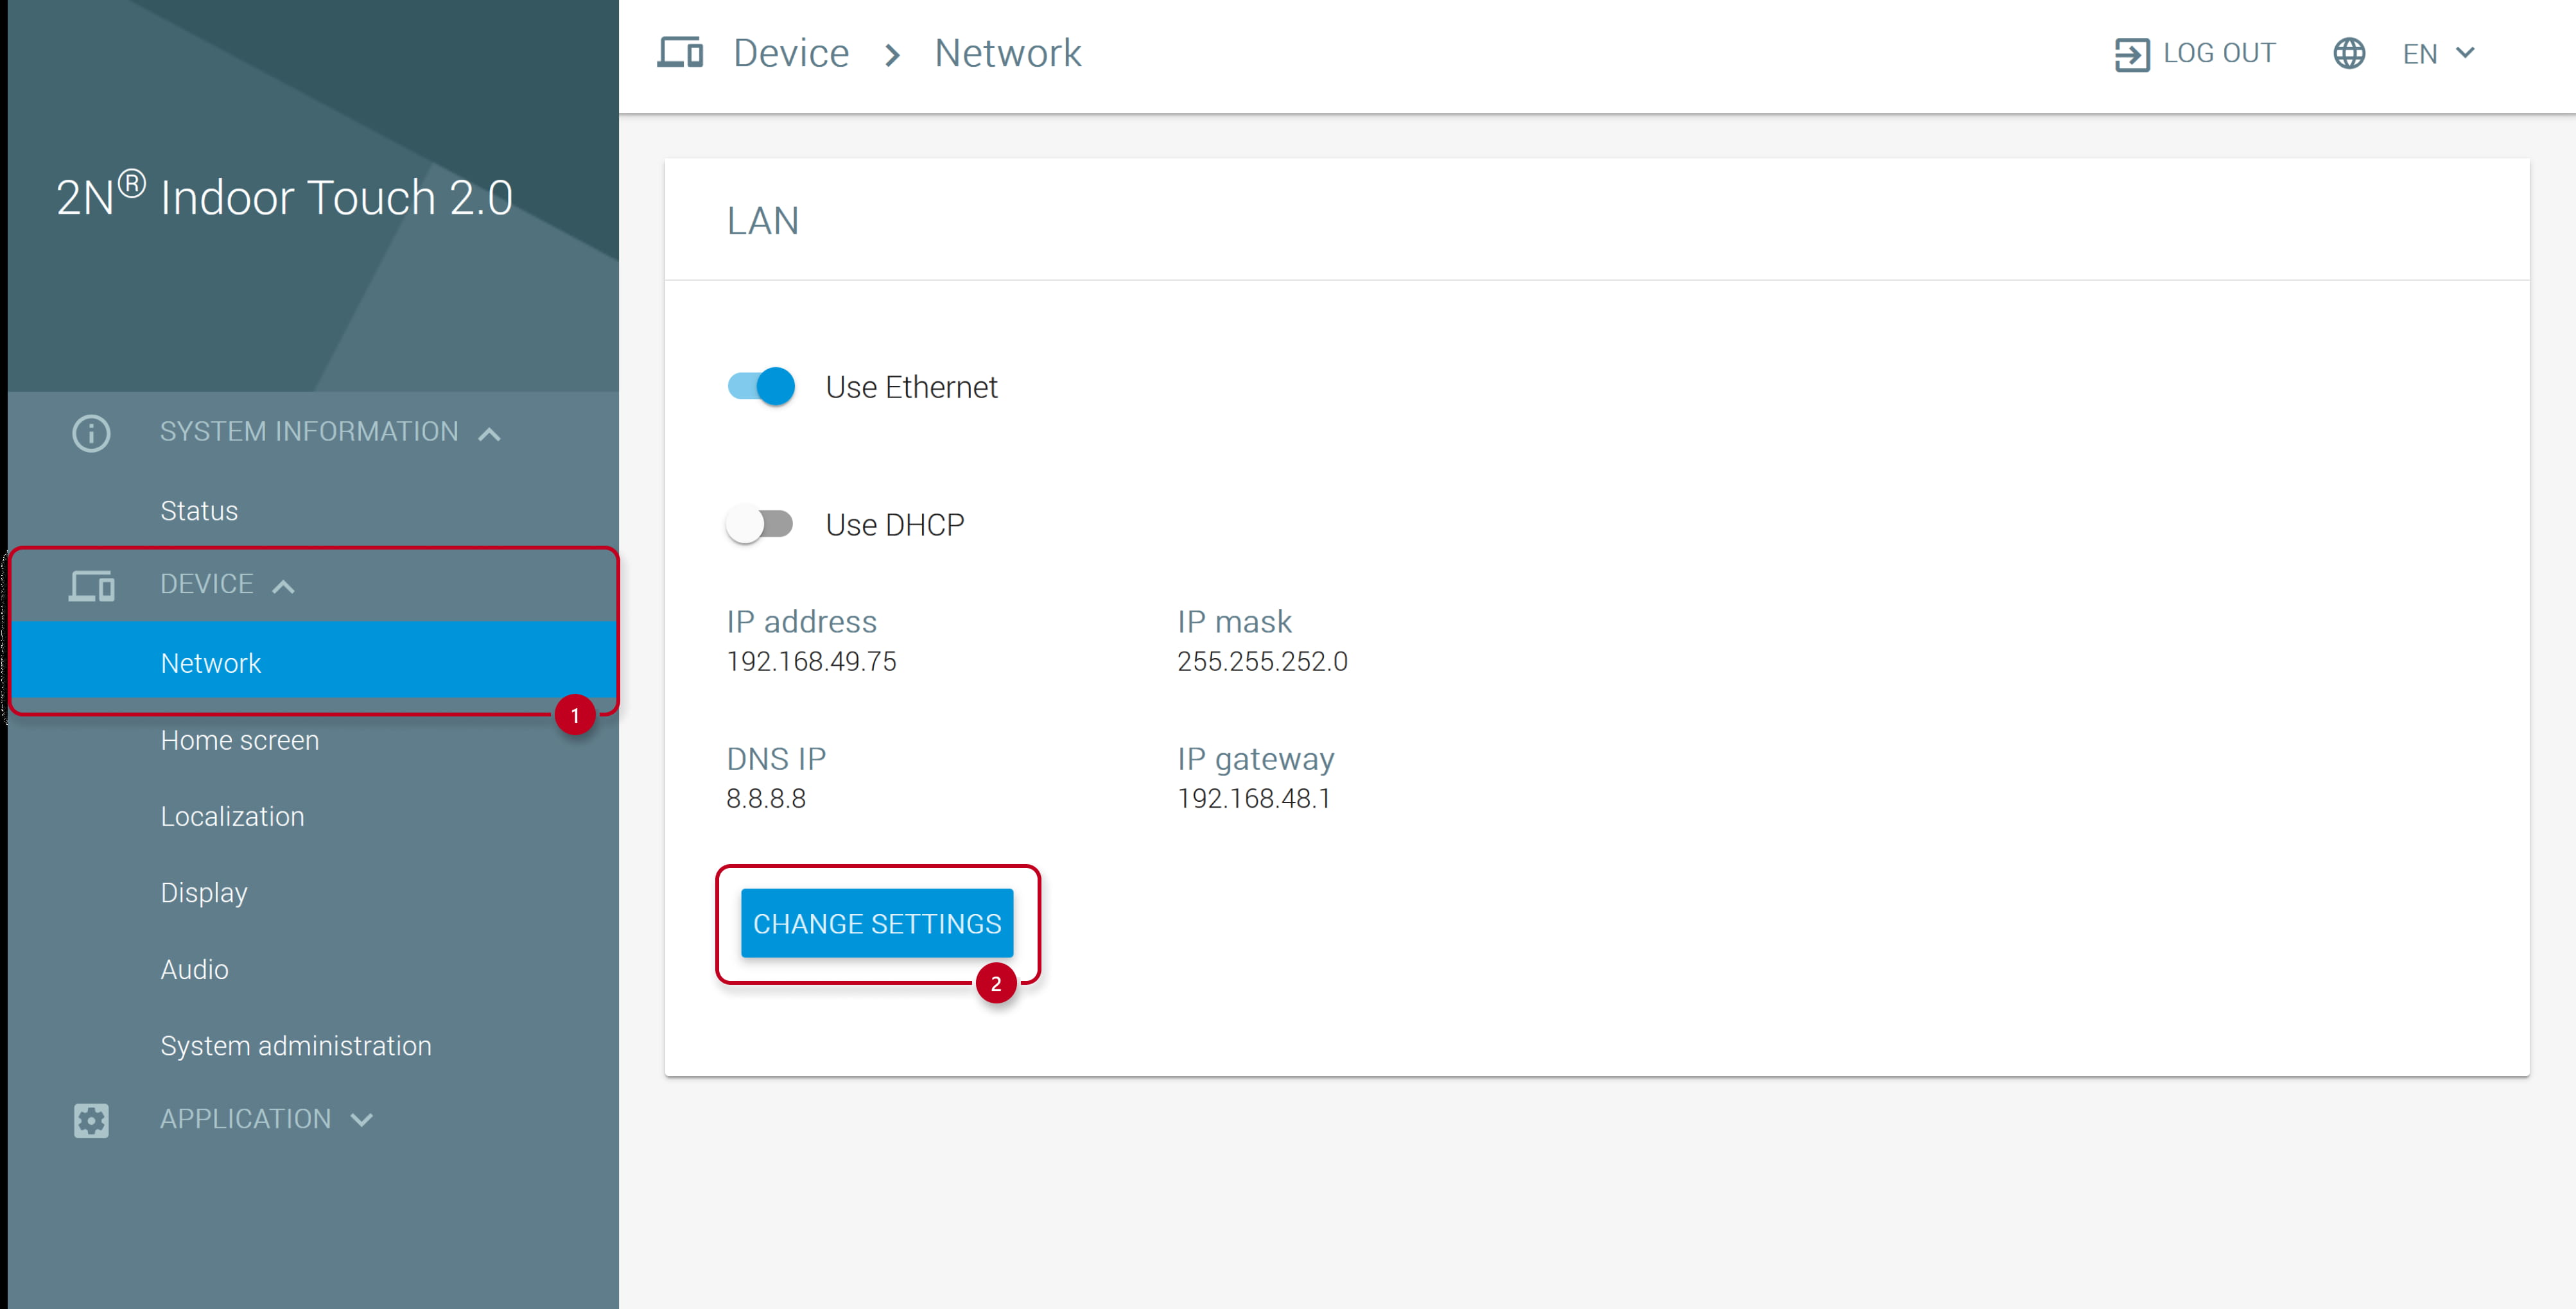Viewport: 2576px width, 1309px height.
Task: Click the CHANGE SETTINGS button
Action: point(877,923)
